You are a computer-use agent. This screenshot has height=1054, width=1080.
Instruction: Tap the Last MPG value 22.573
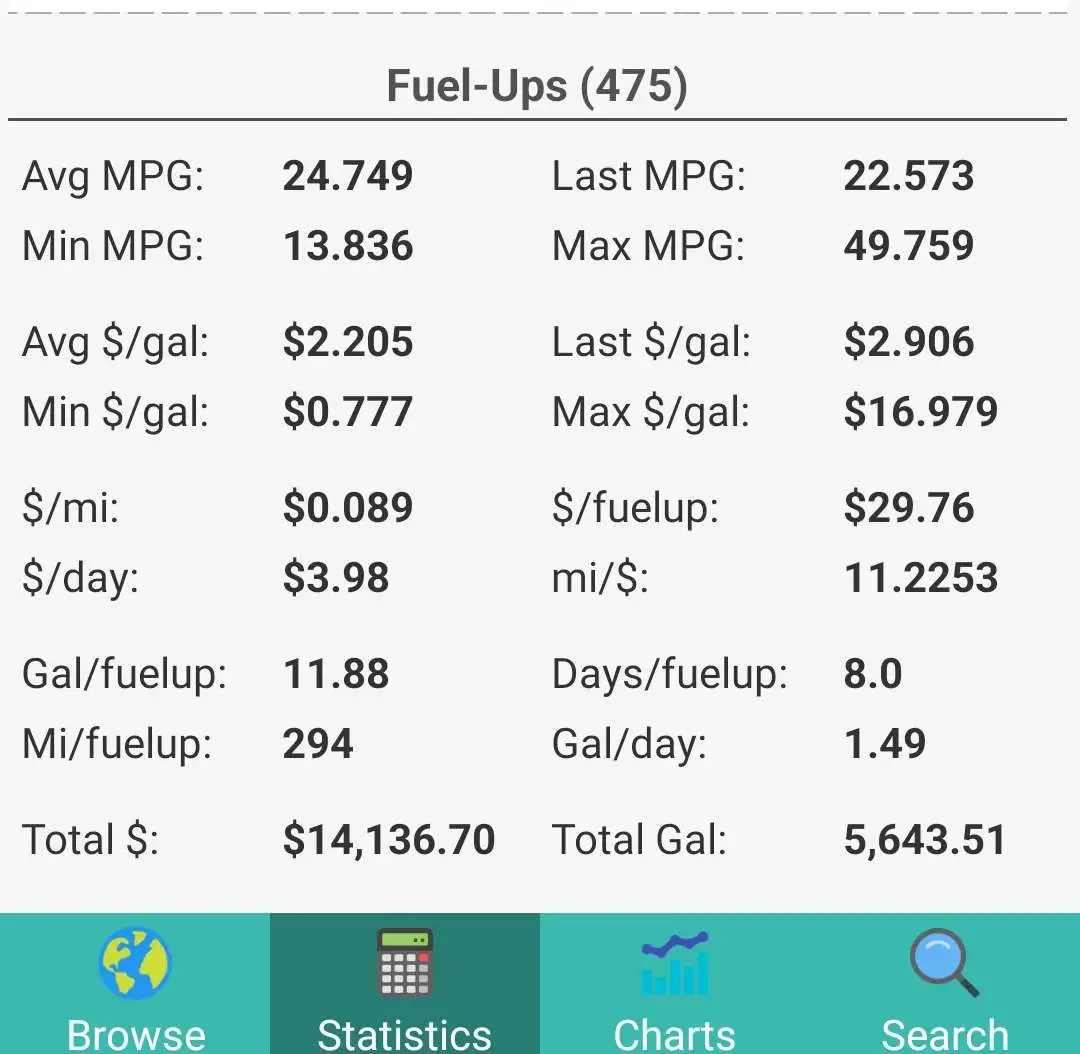[908, 177]
